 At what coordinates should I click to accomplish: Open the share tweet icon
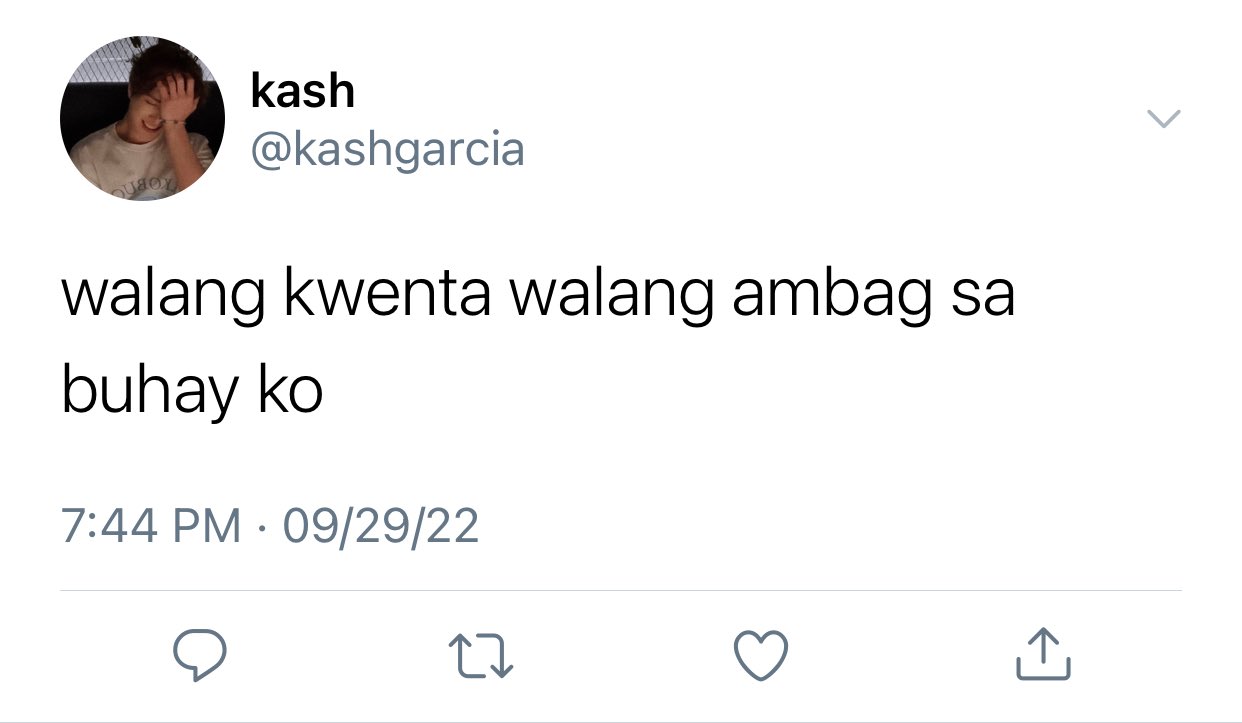1043,654
